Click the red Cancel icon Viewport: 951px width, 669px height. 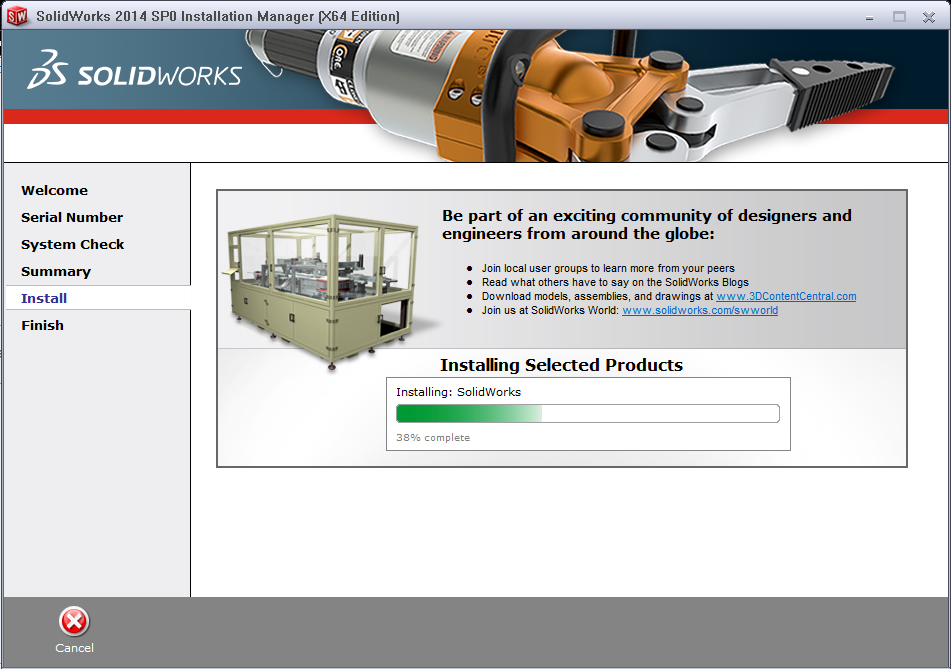click(x=74, y=622)
